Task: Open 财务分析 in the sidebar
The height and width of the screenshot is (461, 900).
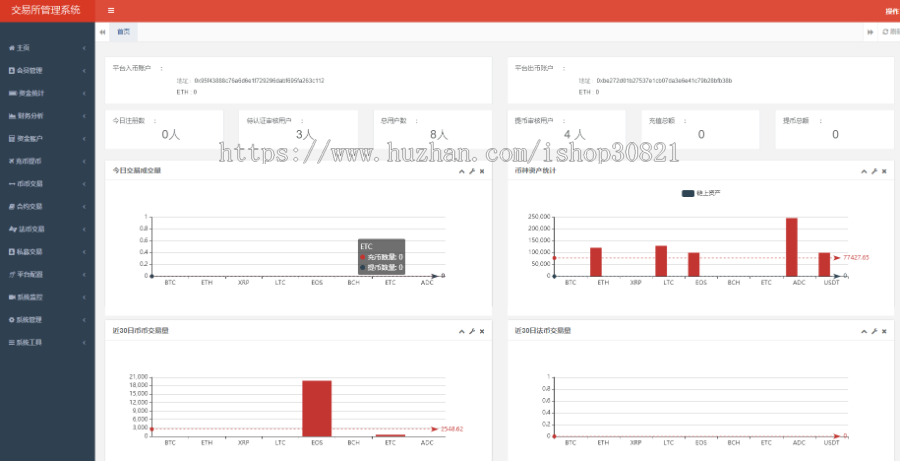Action: 30,115
